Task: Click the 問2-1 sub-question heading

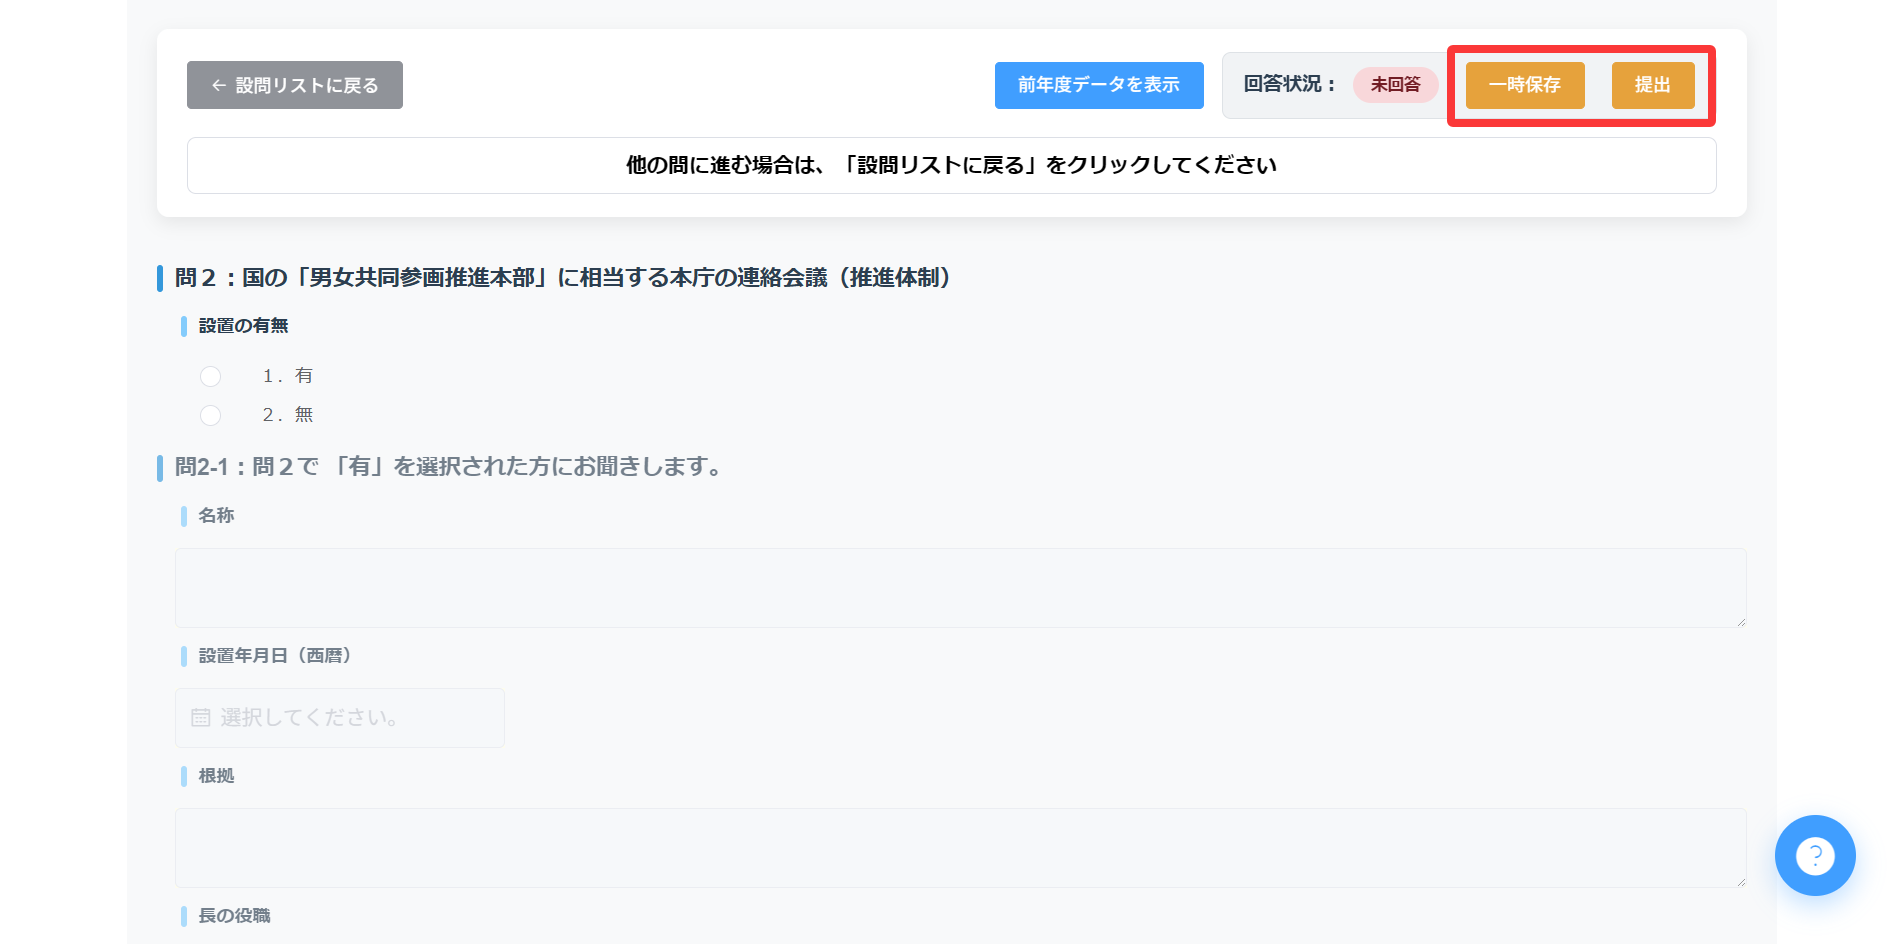Action: (449, 467)
